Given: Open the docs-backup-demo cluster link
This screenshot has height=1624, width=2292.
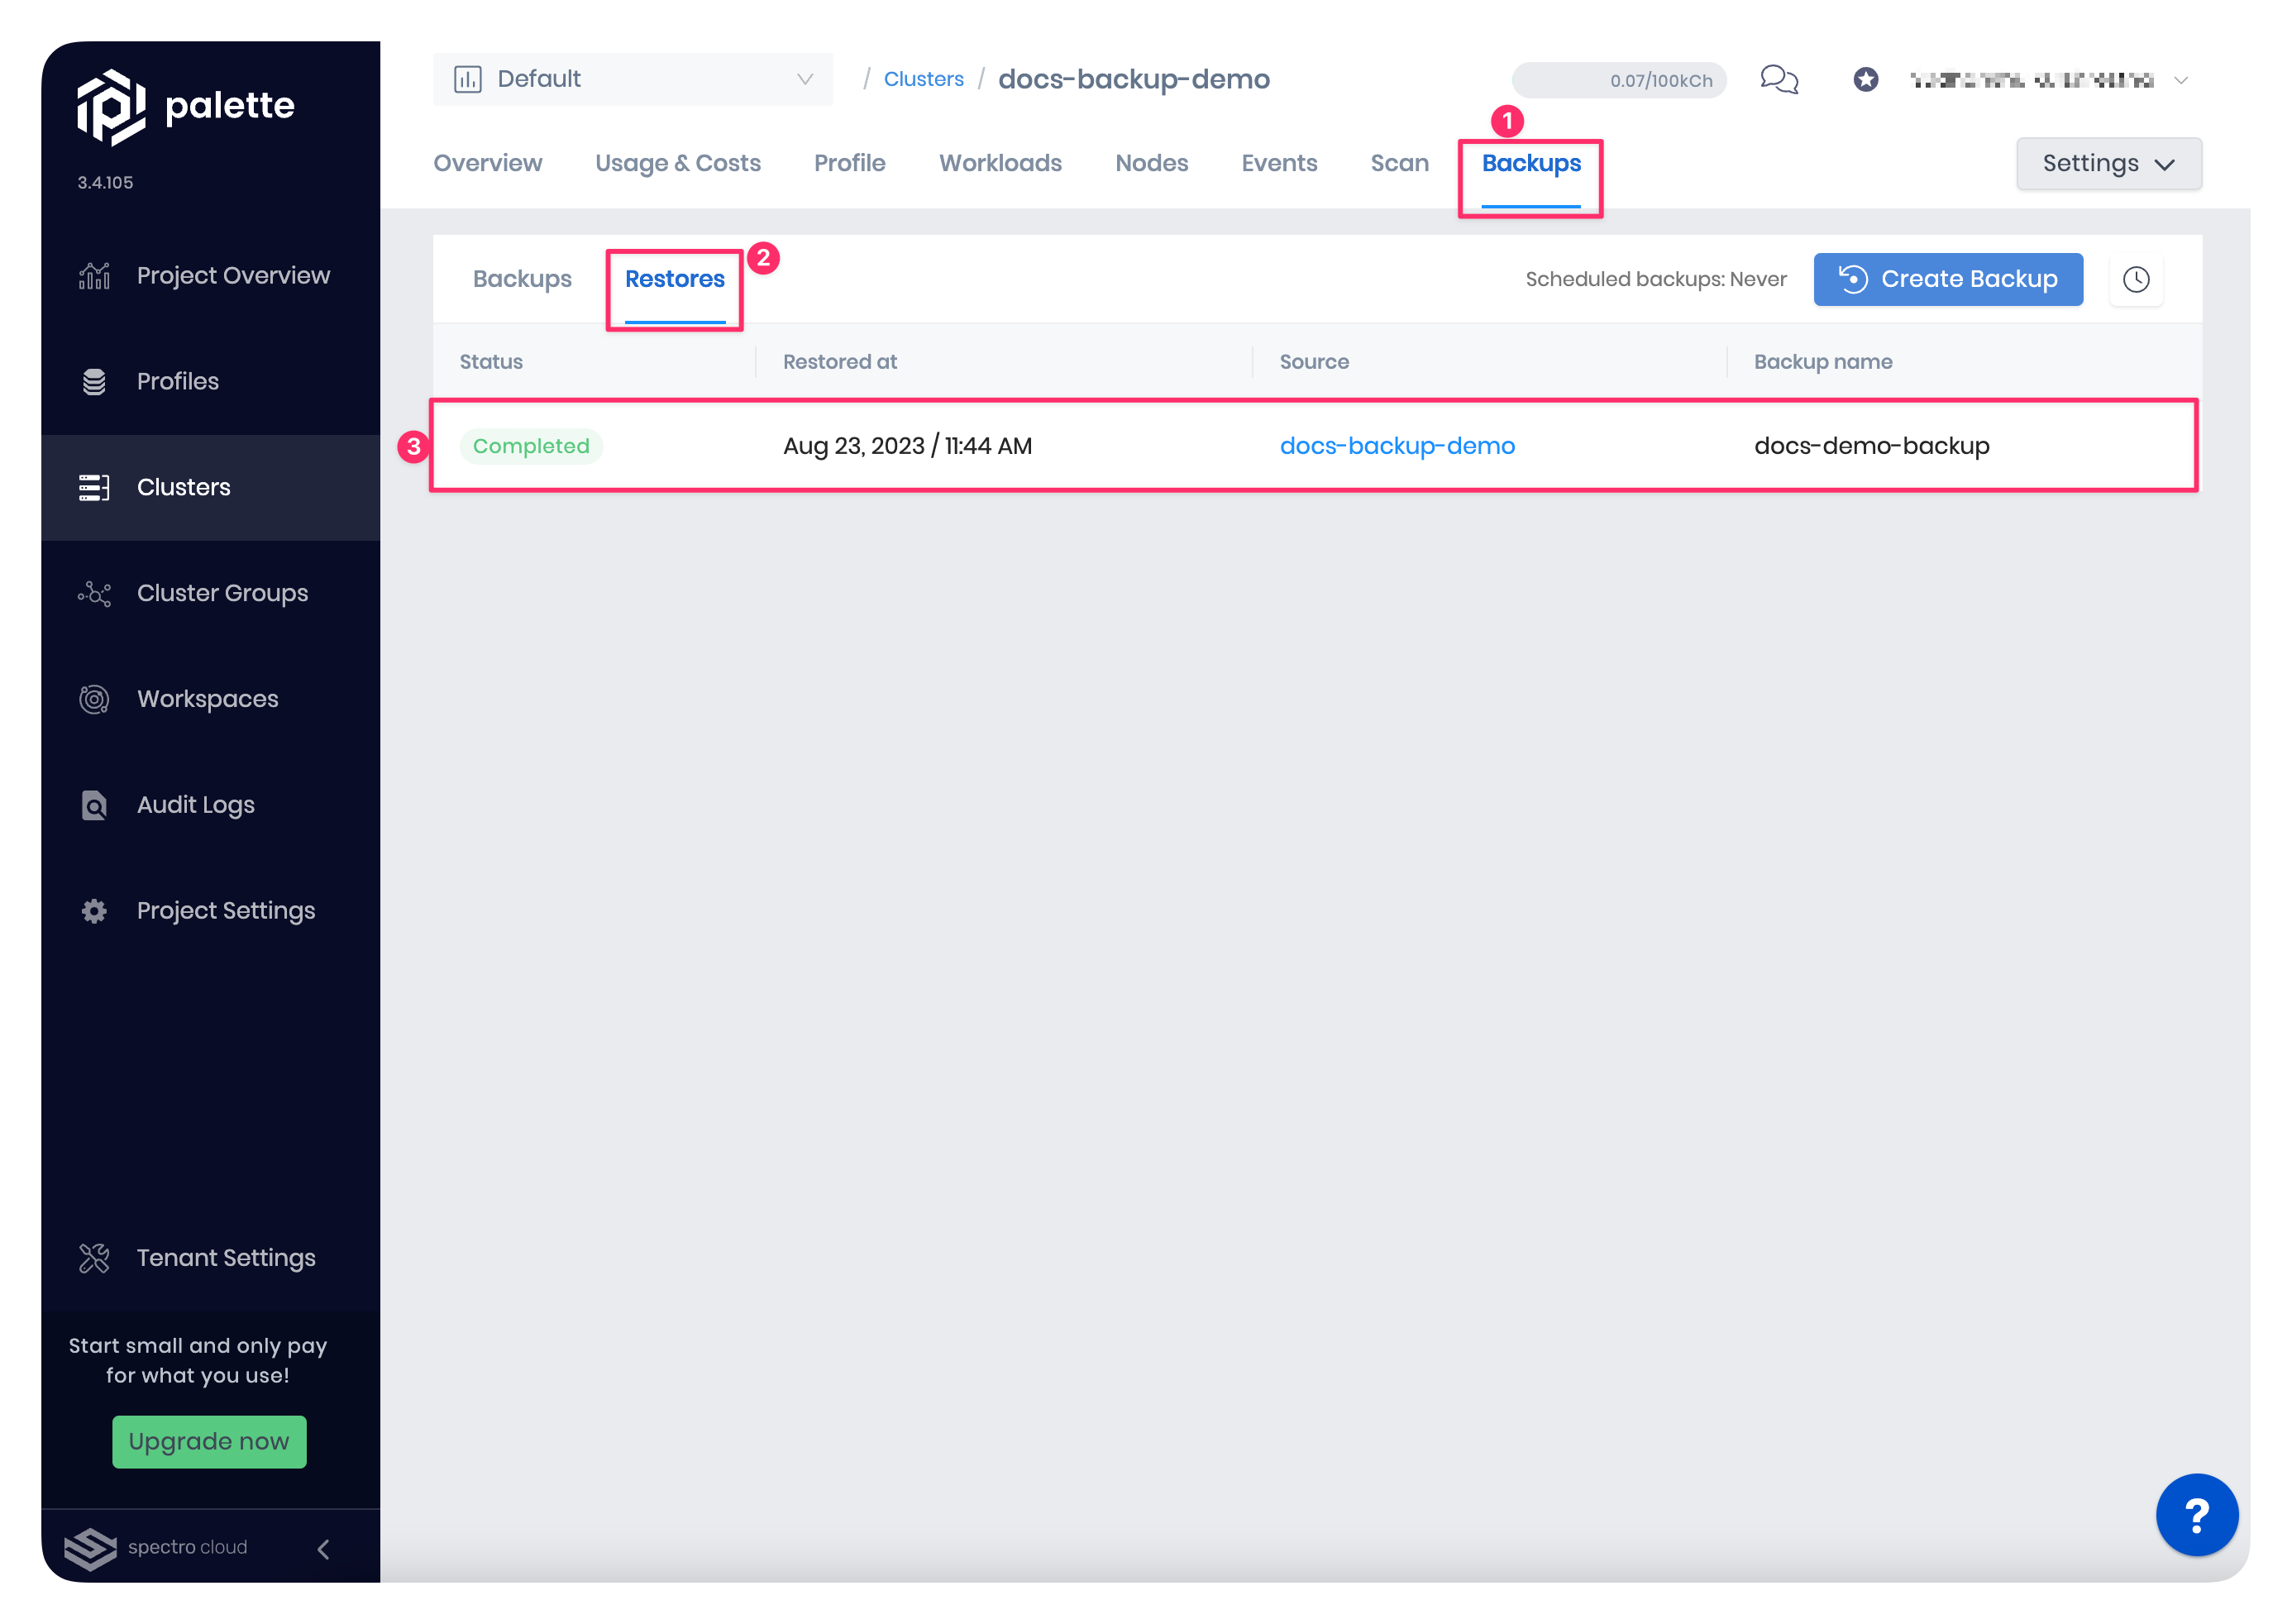Looking at the screenshot, I should 1397,445.
